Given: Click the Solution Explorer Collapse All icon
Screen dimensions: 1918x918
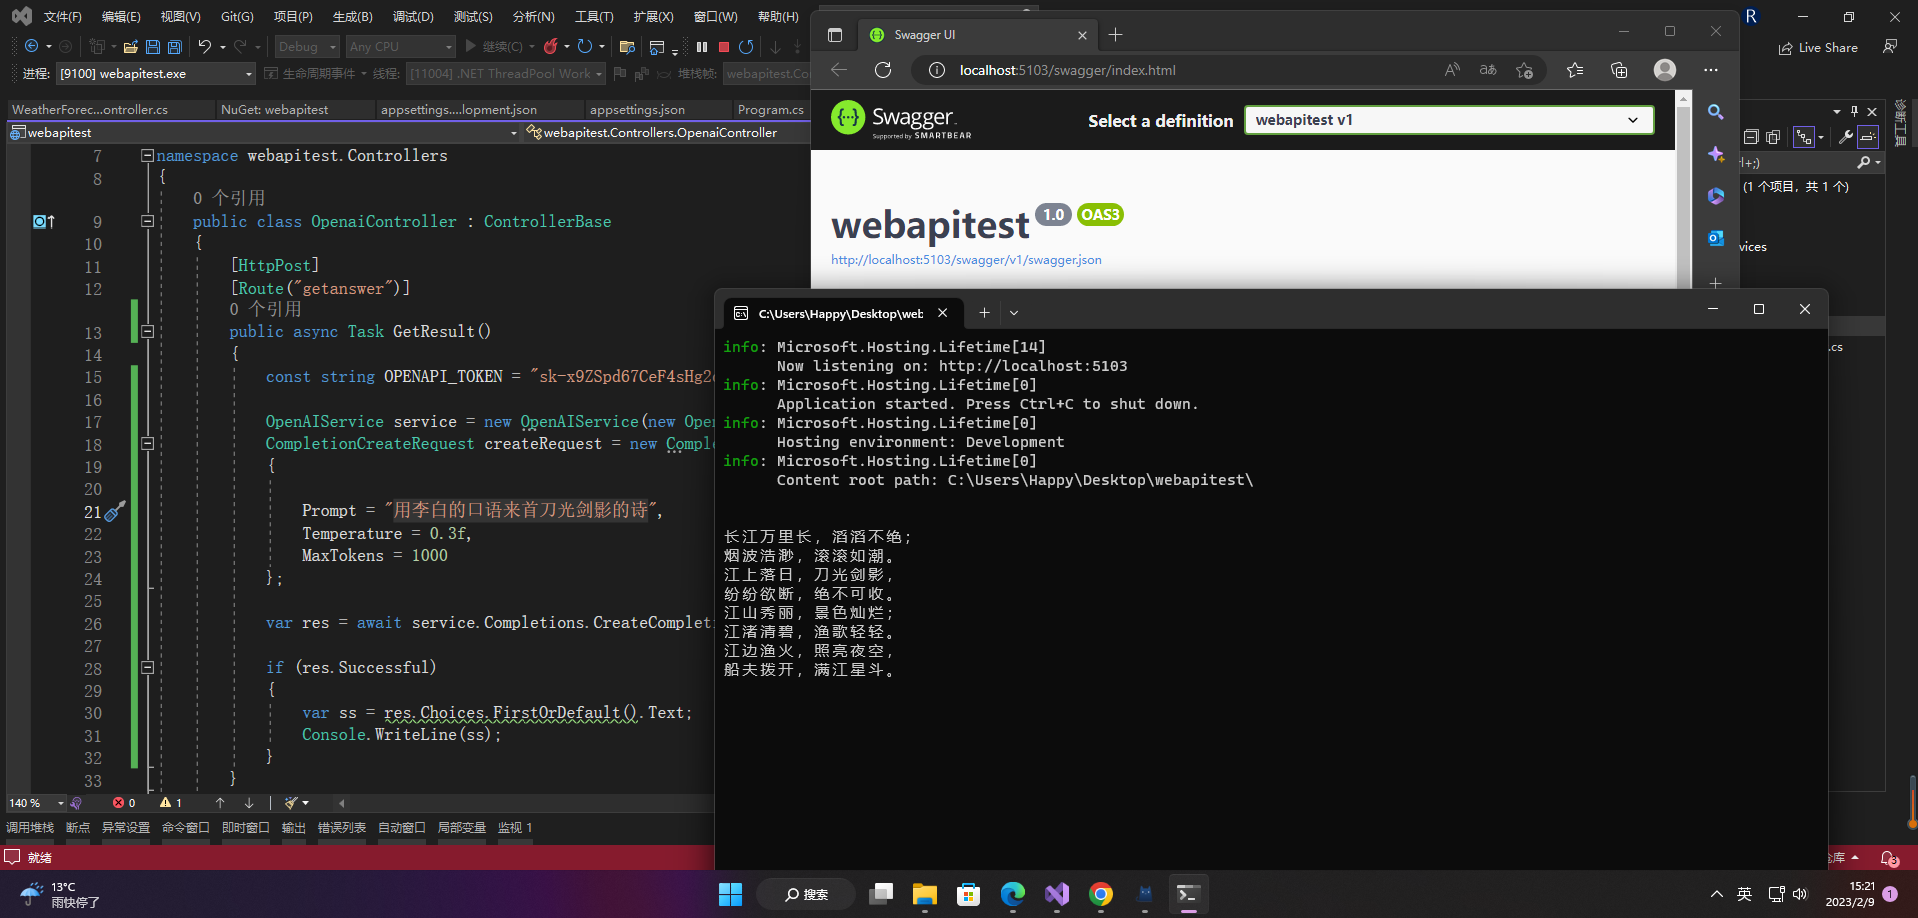Looking at the screenshot, I should click(1751, 137).
